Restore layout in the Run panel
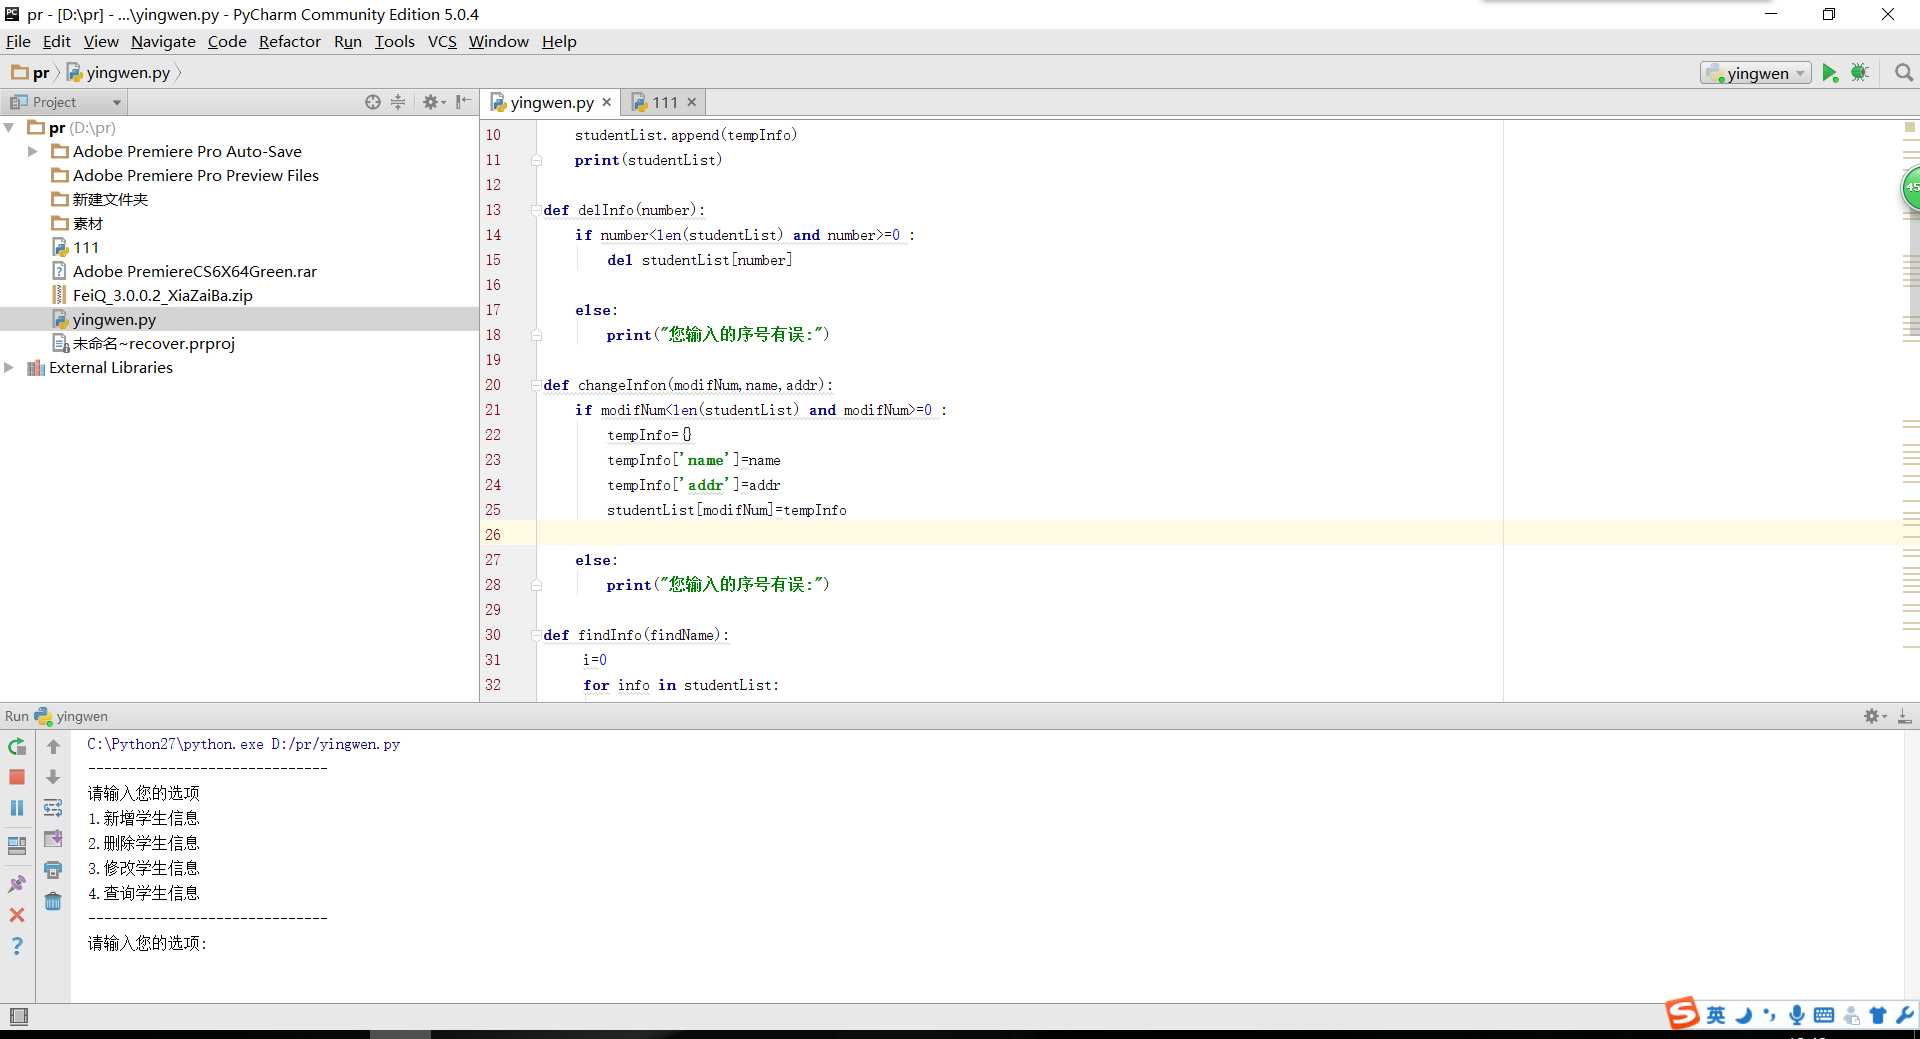The image size is (1920, 1039). 17,845
